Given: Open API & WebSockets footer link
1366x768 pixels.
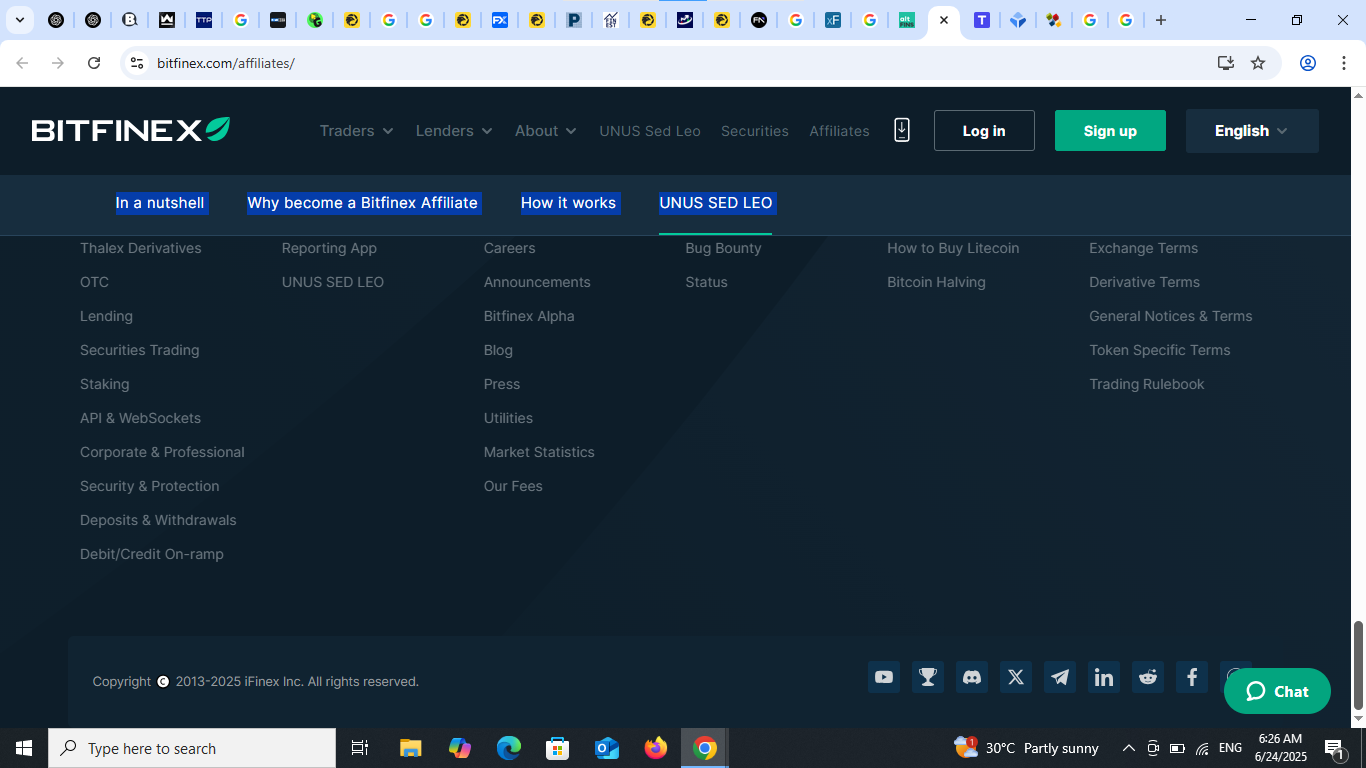Looking at the screenshot, I should point(140,418).
